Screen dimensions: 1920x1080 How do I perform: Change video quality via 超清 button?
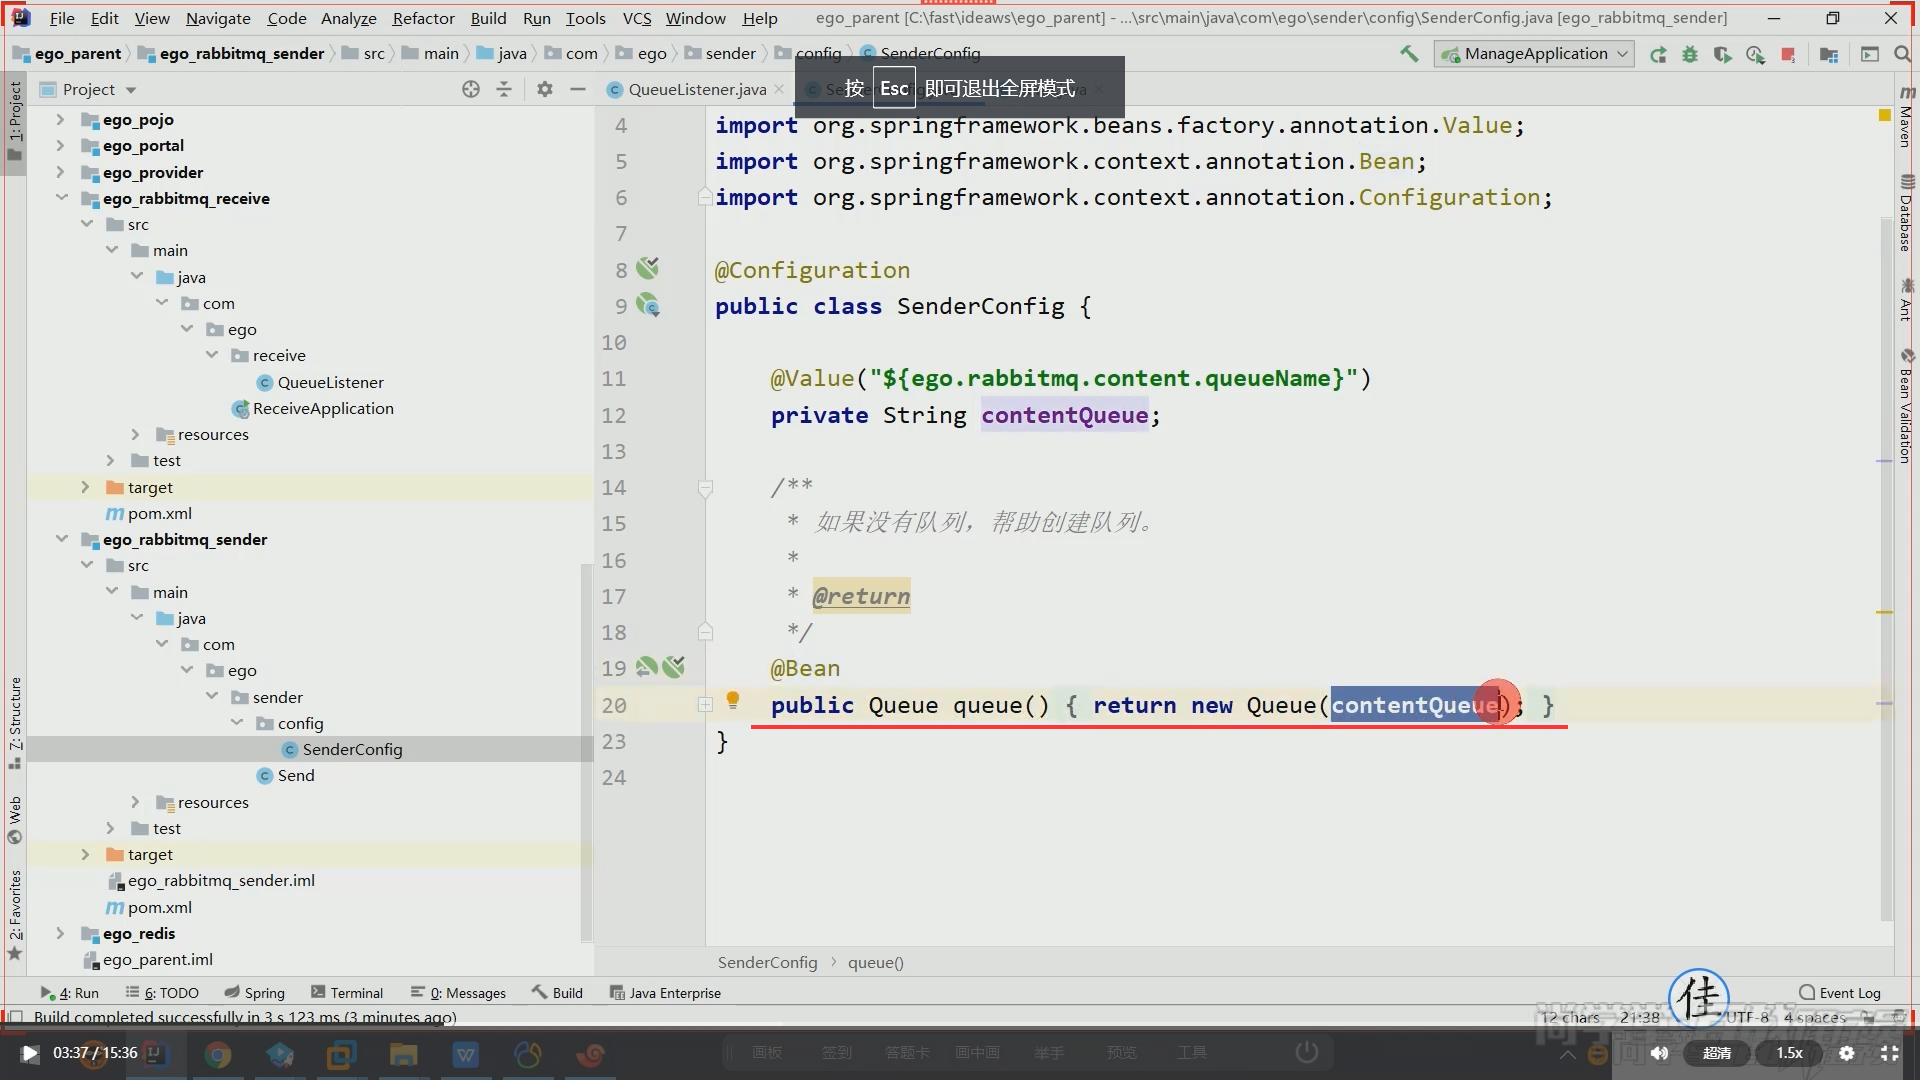[x=1717, y=1053]
